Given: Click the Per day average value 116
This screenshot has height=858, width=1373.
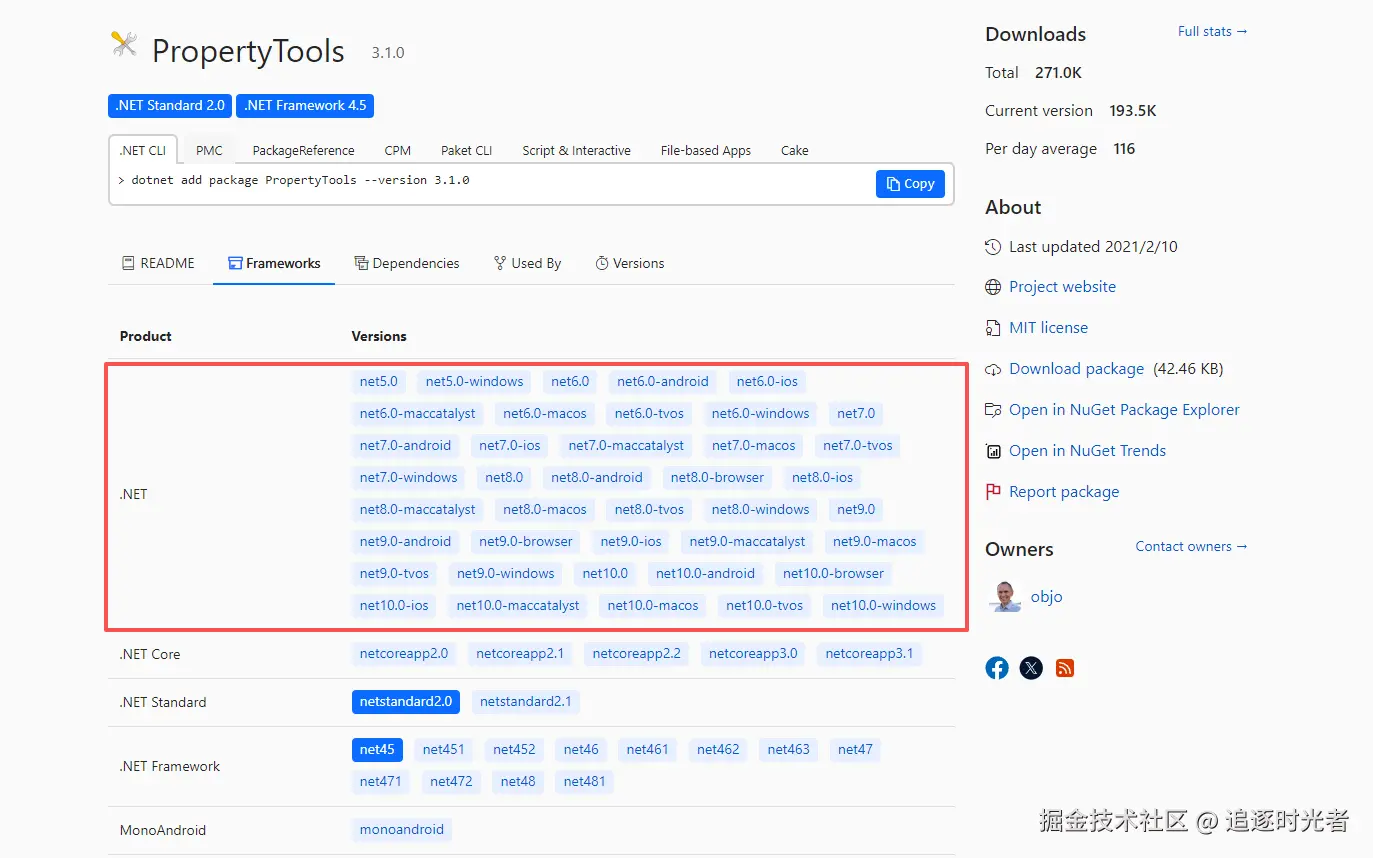Looking at the screenshot, I should coord(1124,149).
